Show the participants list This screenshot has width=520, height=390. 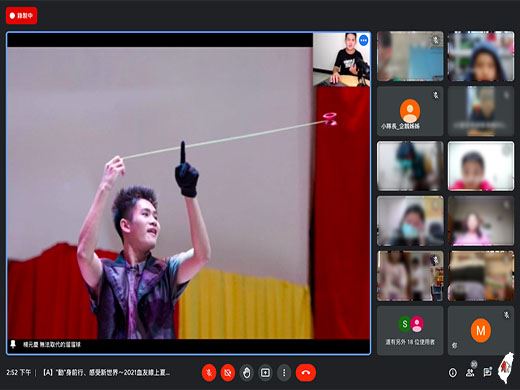click(470, 372)
